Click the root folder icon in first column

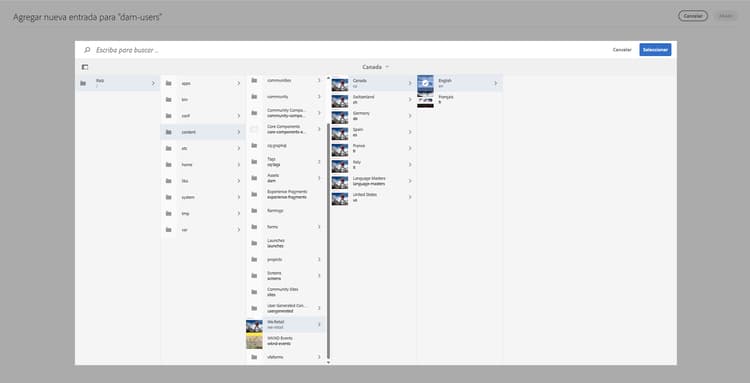[x=83, y=83]
